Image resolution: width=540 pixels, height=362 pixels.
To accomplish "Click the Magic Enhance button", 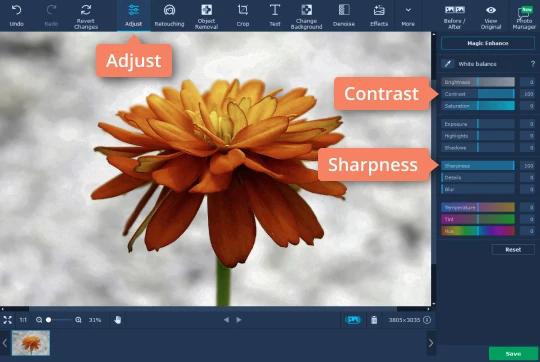I will pos(488,43).
